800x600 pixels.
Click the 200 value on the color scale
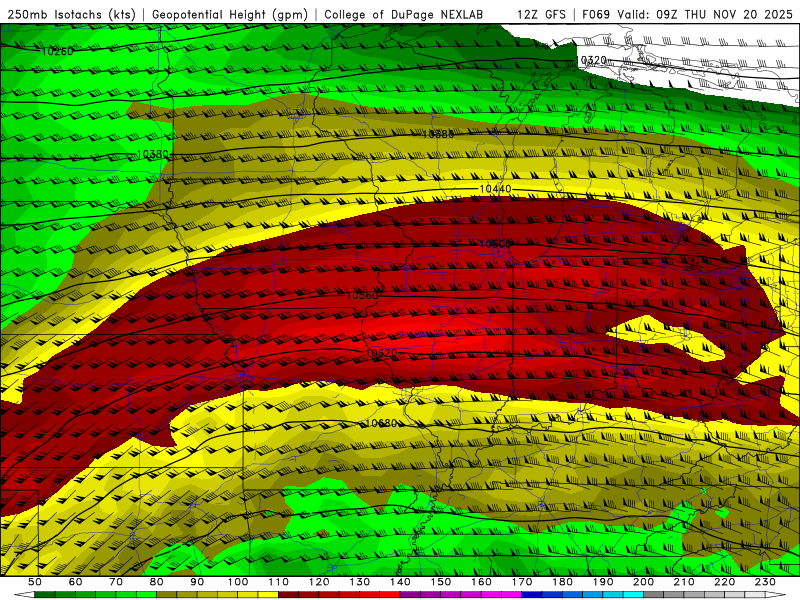643,582
